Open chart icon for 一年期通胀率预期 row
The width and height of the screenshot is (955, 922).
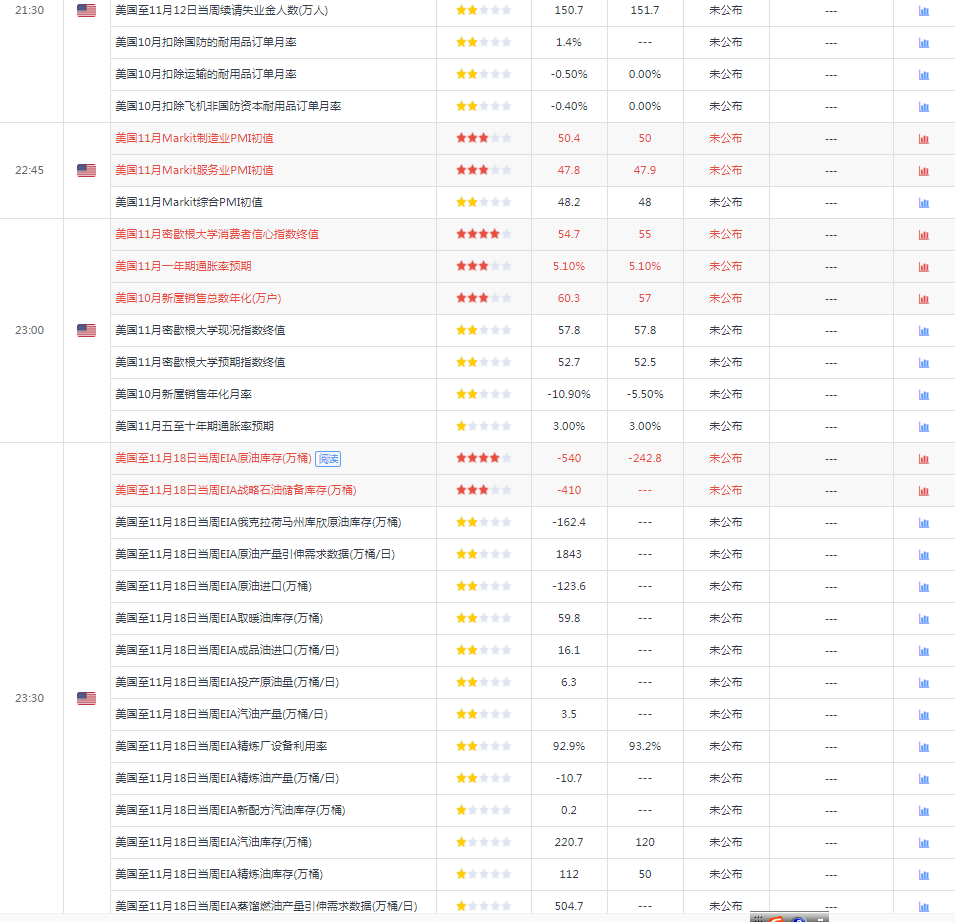[x=923, y=267]
